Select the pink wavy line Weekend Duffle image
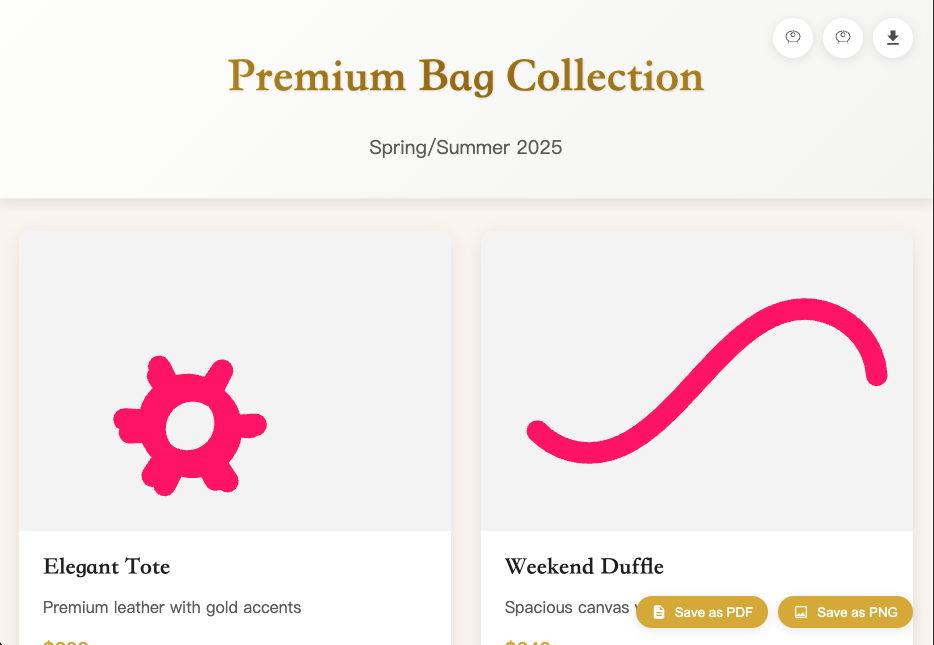This screenshot has width=934, height=645. click(x=707, y=381)
